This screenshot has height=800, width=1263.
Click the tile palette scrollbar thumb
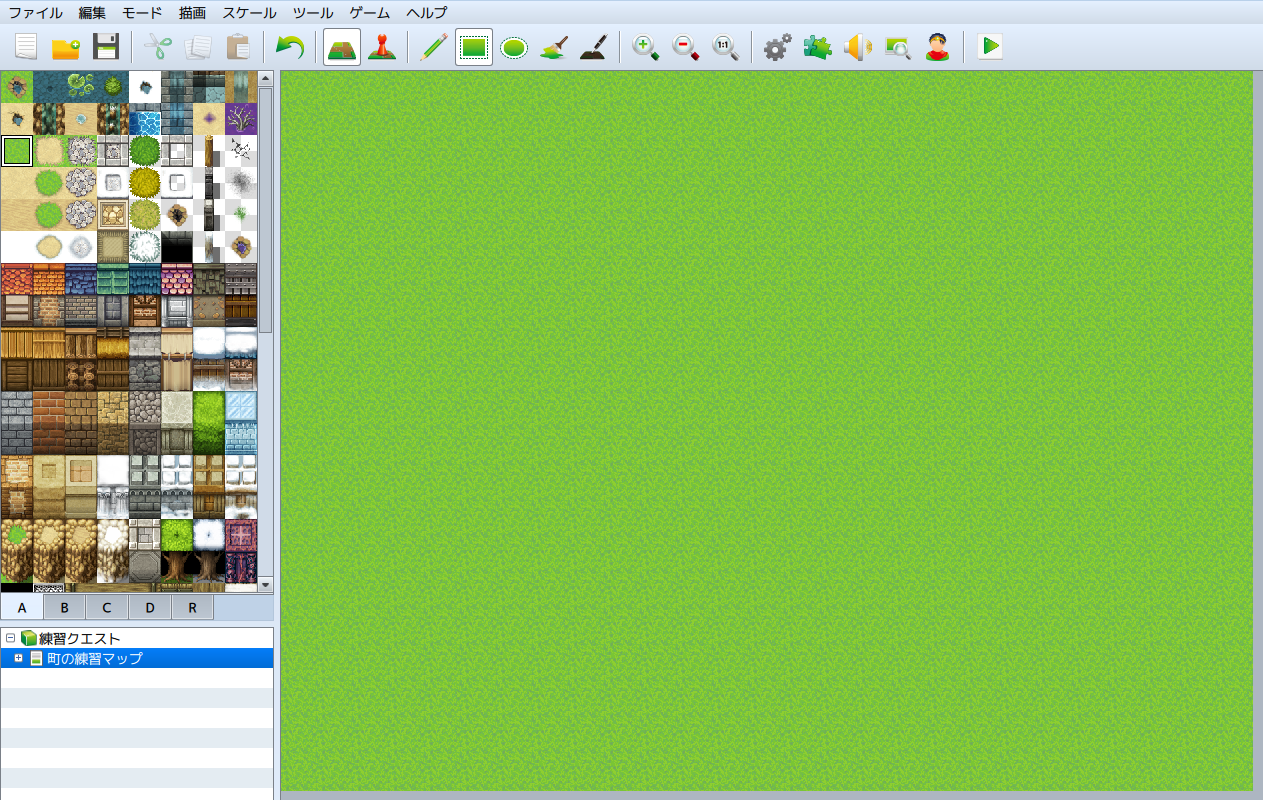tap(266, 210)
